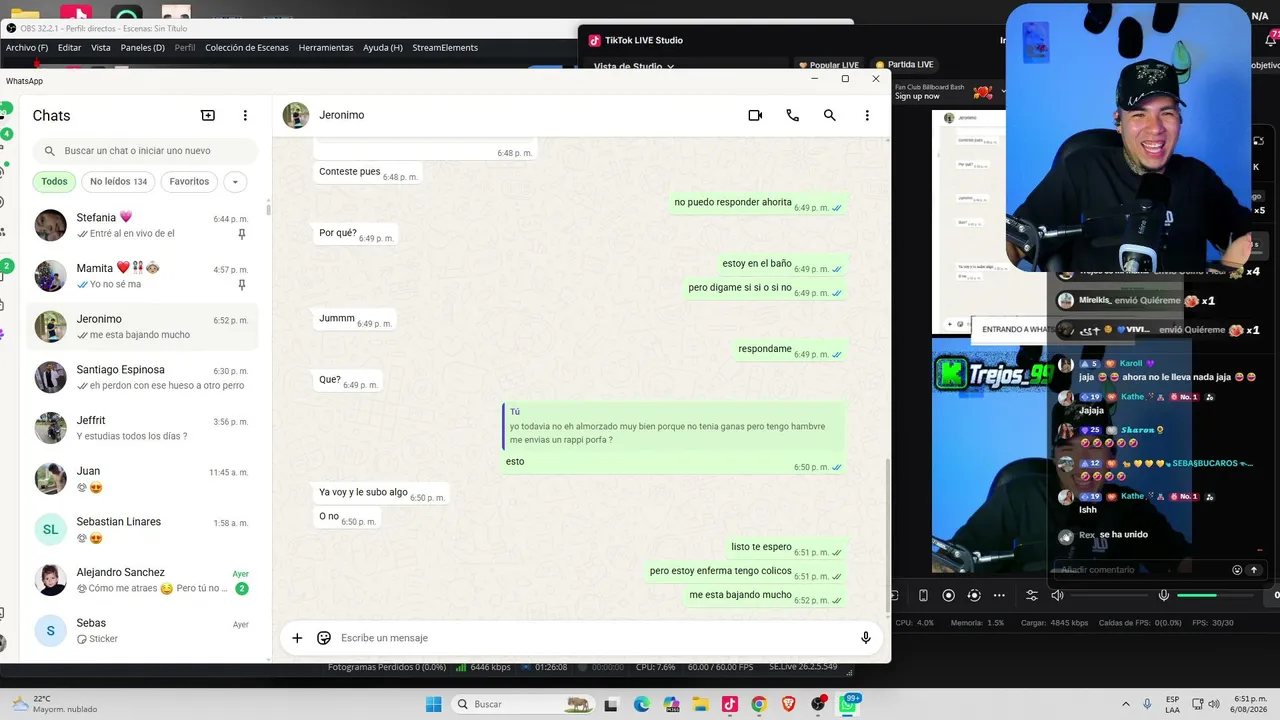Open the emoji and sticker picker
Viewport: 1280px width, 720px height.
(x=324, y=638)
